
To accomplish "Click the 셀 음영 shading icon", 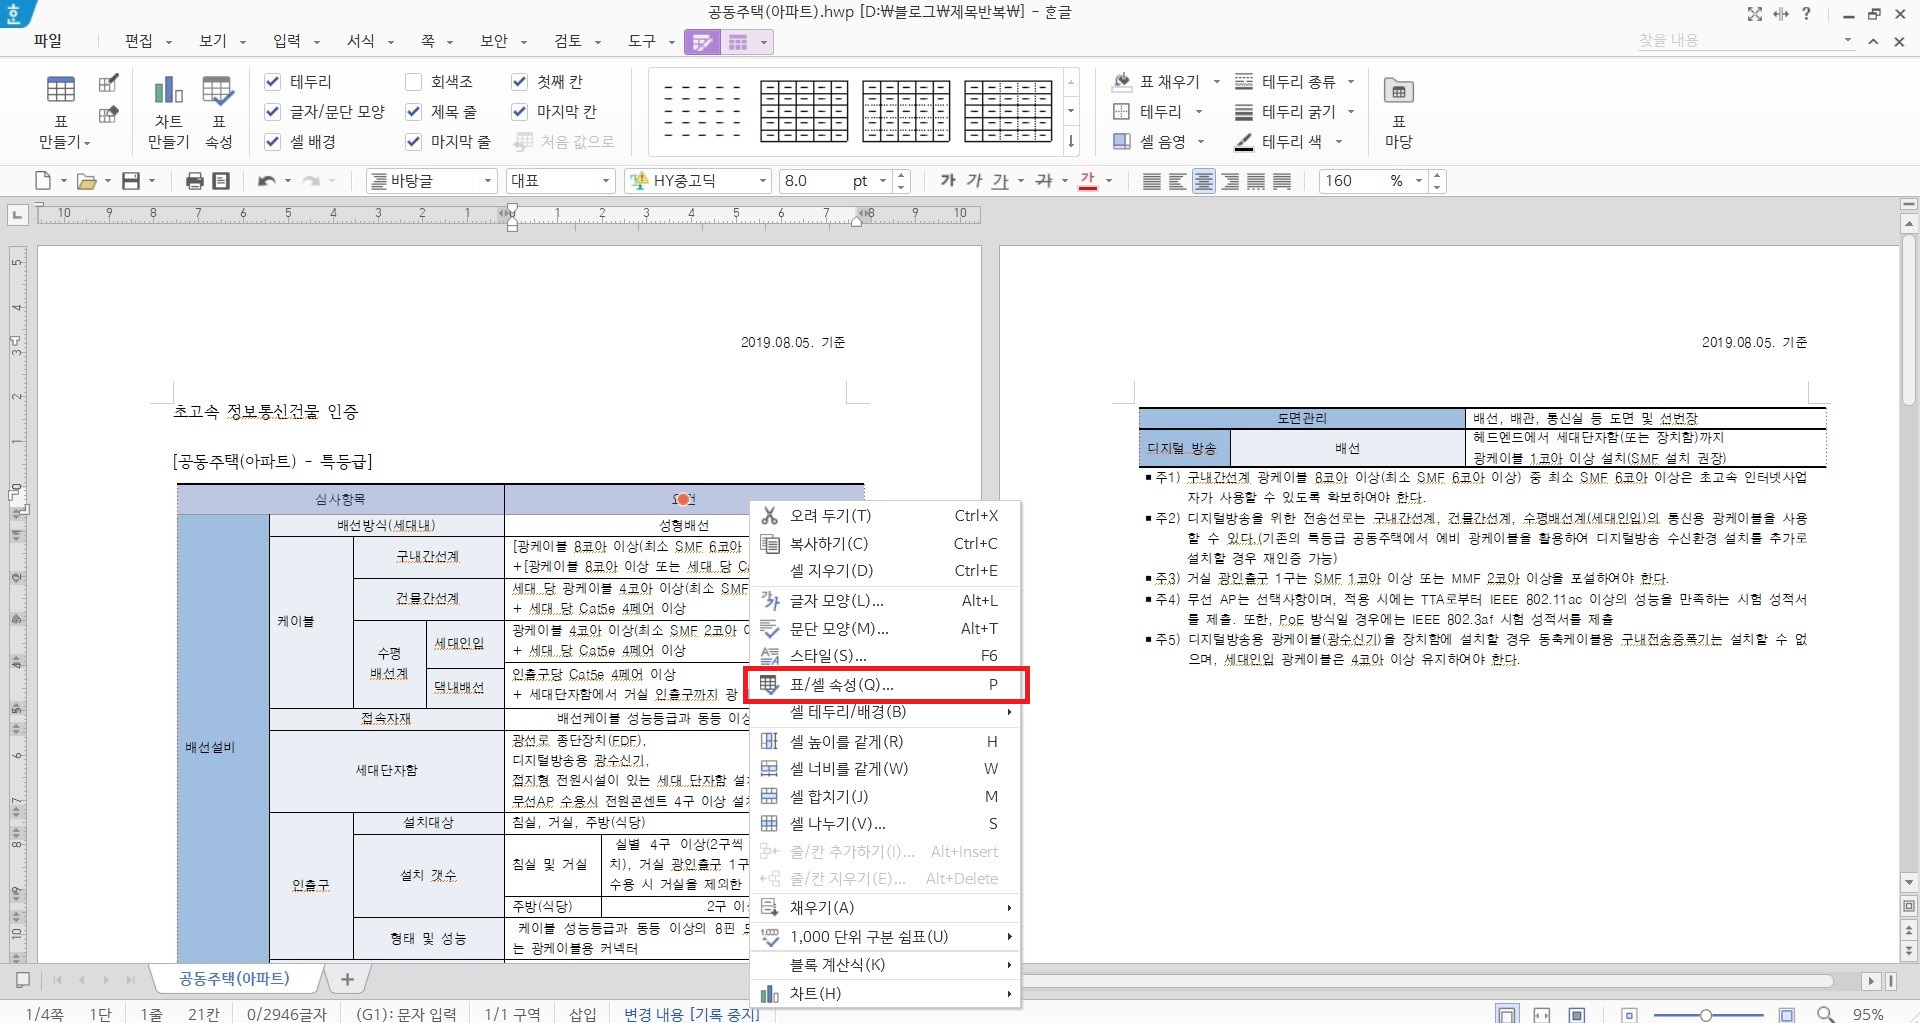I will coord(1122,141).
